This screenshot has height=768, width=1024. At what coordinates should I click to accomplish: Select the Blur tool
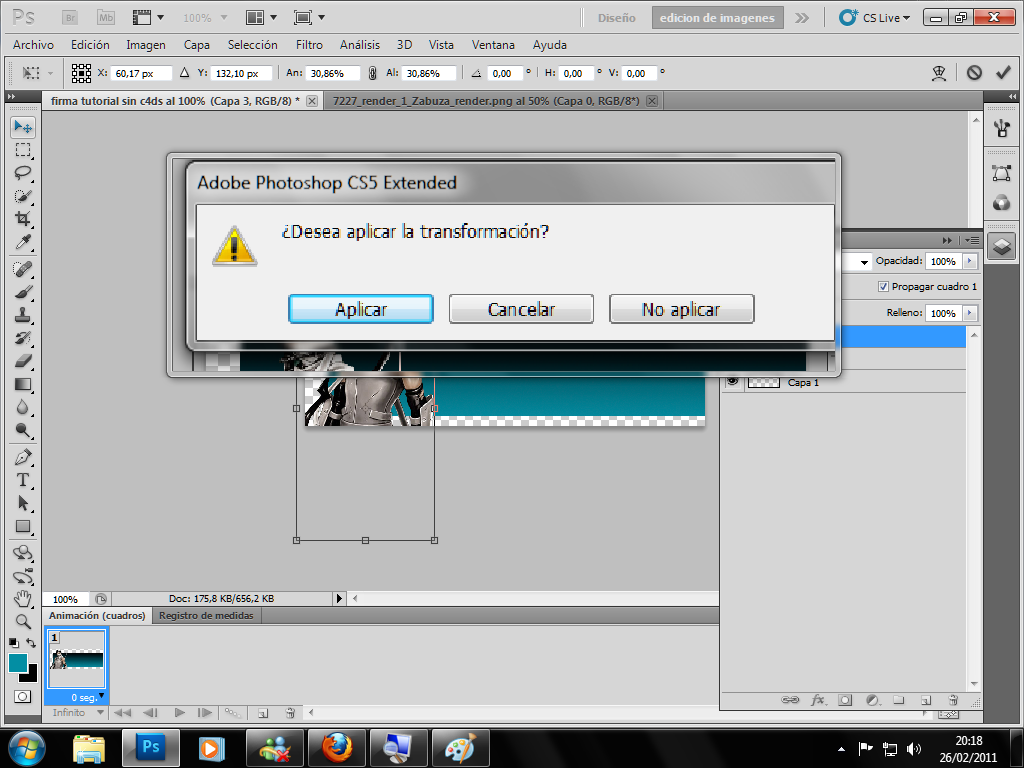coord(23,407)
